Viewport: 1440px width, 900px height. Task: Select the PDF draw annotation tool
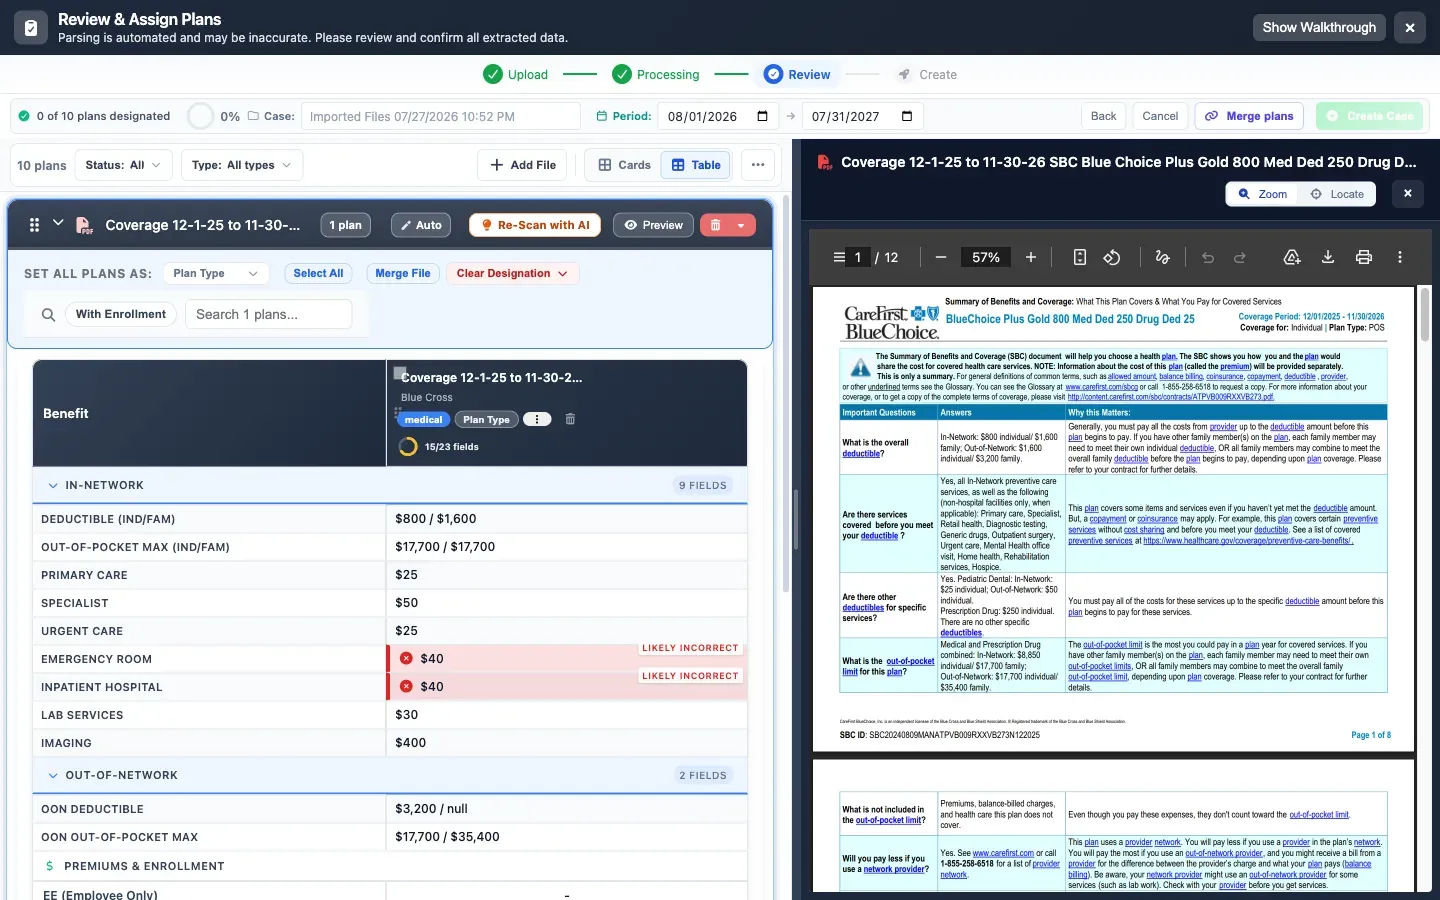click(x=1162, y=257)
